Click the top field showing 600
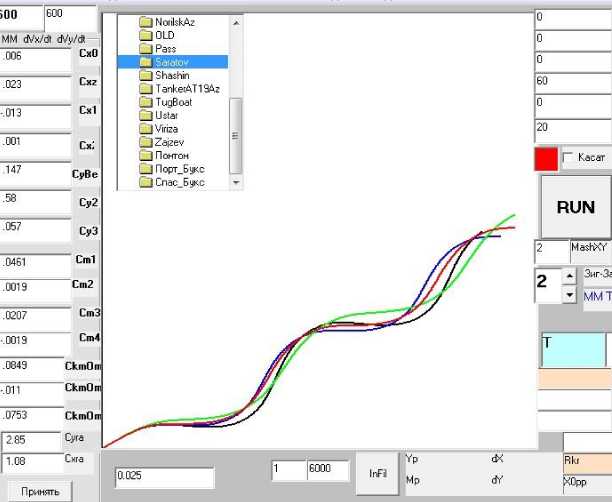 [x=70, y=18]
